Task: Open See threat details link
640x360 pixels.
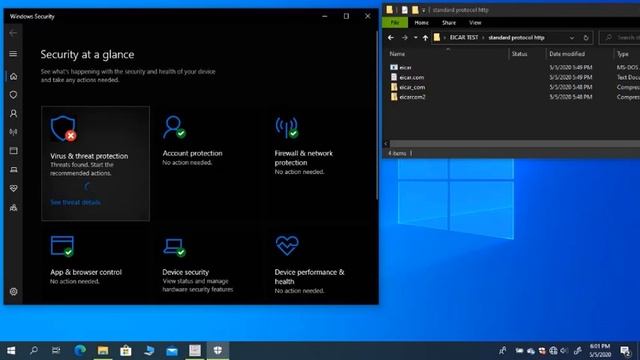Action: click(76, 202)
